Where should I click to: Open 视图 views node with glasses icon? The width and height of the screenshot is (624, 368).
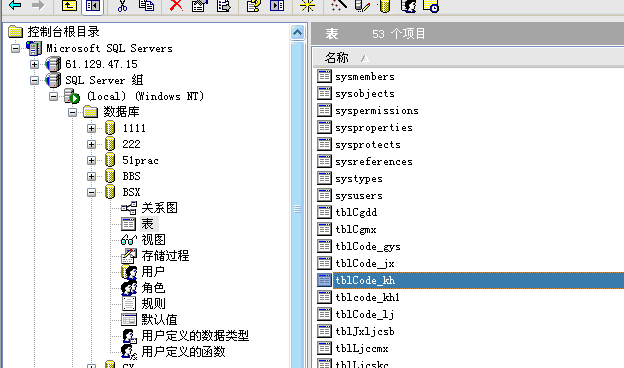[154, 240]
